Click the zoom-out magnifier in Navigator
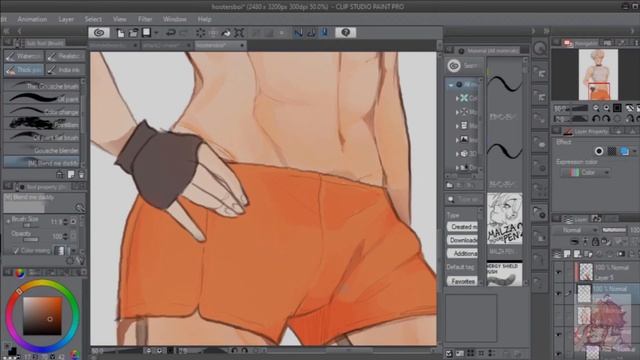This screenshot has width=640, height=360. pyautogui.click(x=596, y=108)
